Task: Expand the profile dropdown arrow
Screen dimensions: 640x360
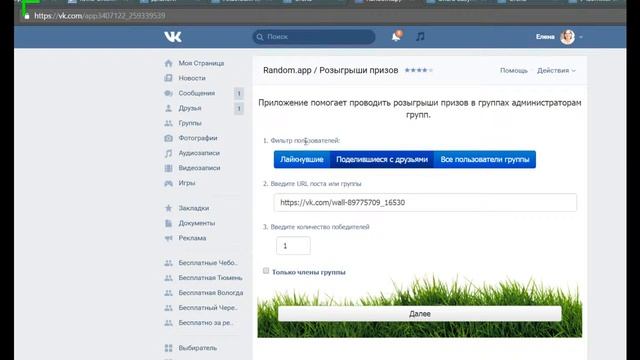Action: pyautogui.click(x=581, y=37)
